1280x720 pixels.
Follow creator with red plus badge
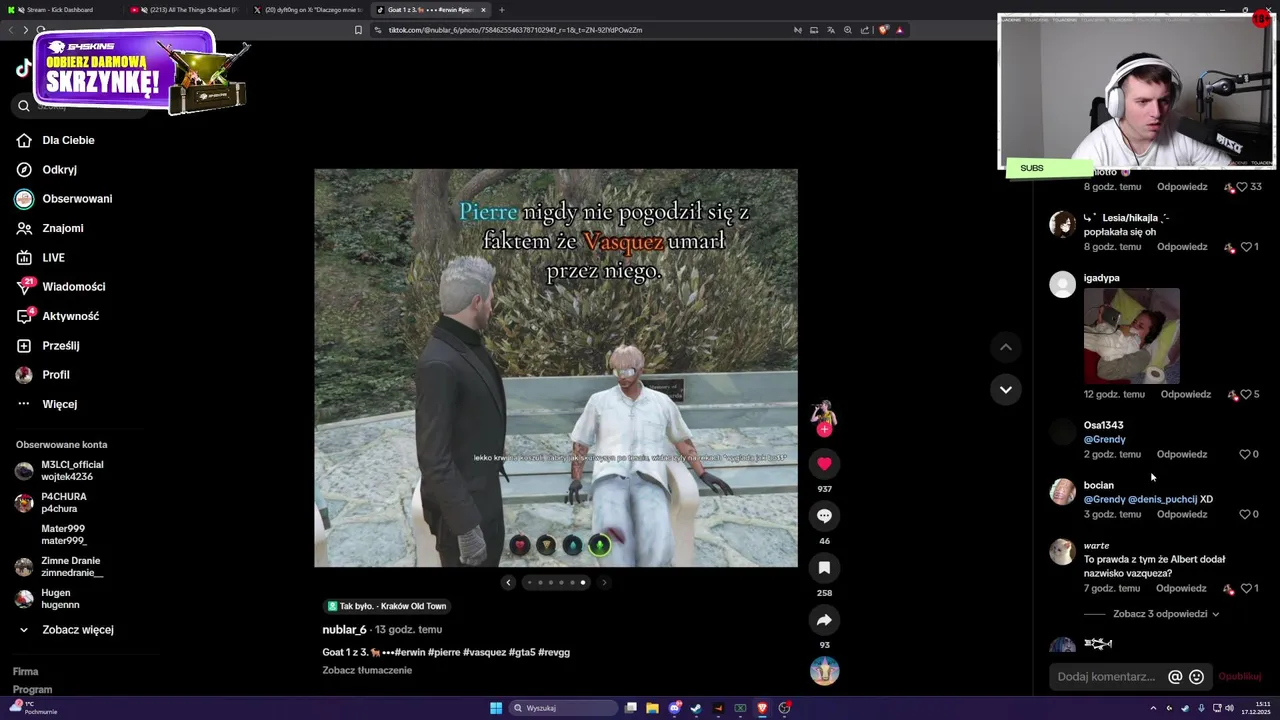[824, 430]
